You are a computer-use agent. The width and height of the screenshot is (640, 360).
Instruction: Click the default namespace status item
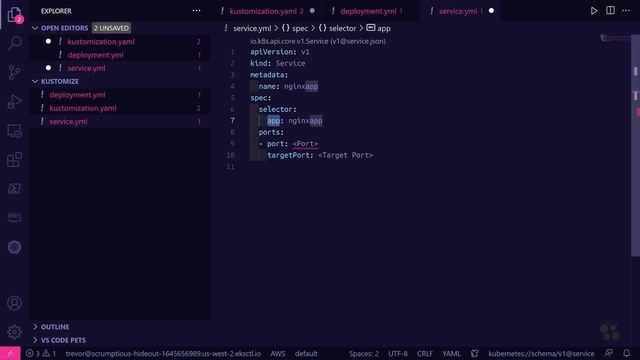tap(306, 353)
